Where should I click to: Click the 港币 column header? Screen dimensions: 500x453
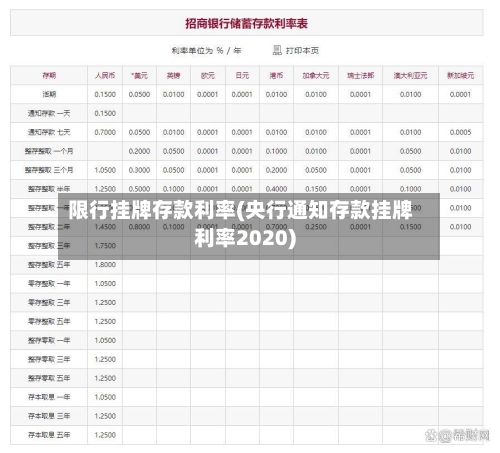pyautogui.click(x=276, y=76)
